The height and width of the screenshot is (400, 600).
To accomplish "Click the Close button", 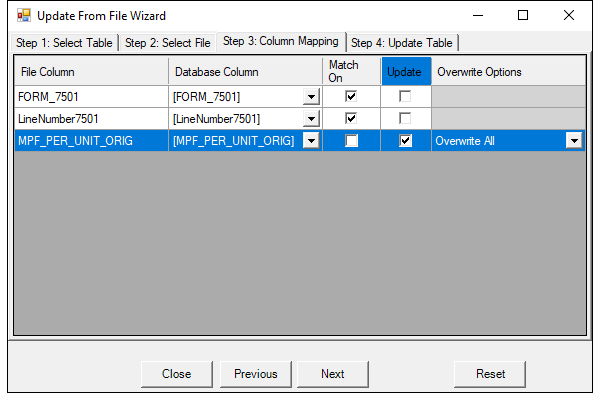I will (176, 374).
